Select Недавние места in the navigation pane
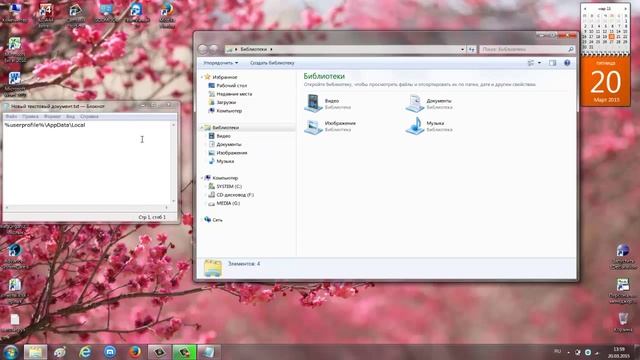640x360 pixels. pyautogui.click(x=230, y=94)
